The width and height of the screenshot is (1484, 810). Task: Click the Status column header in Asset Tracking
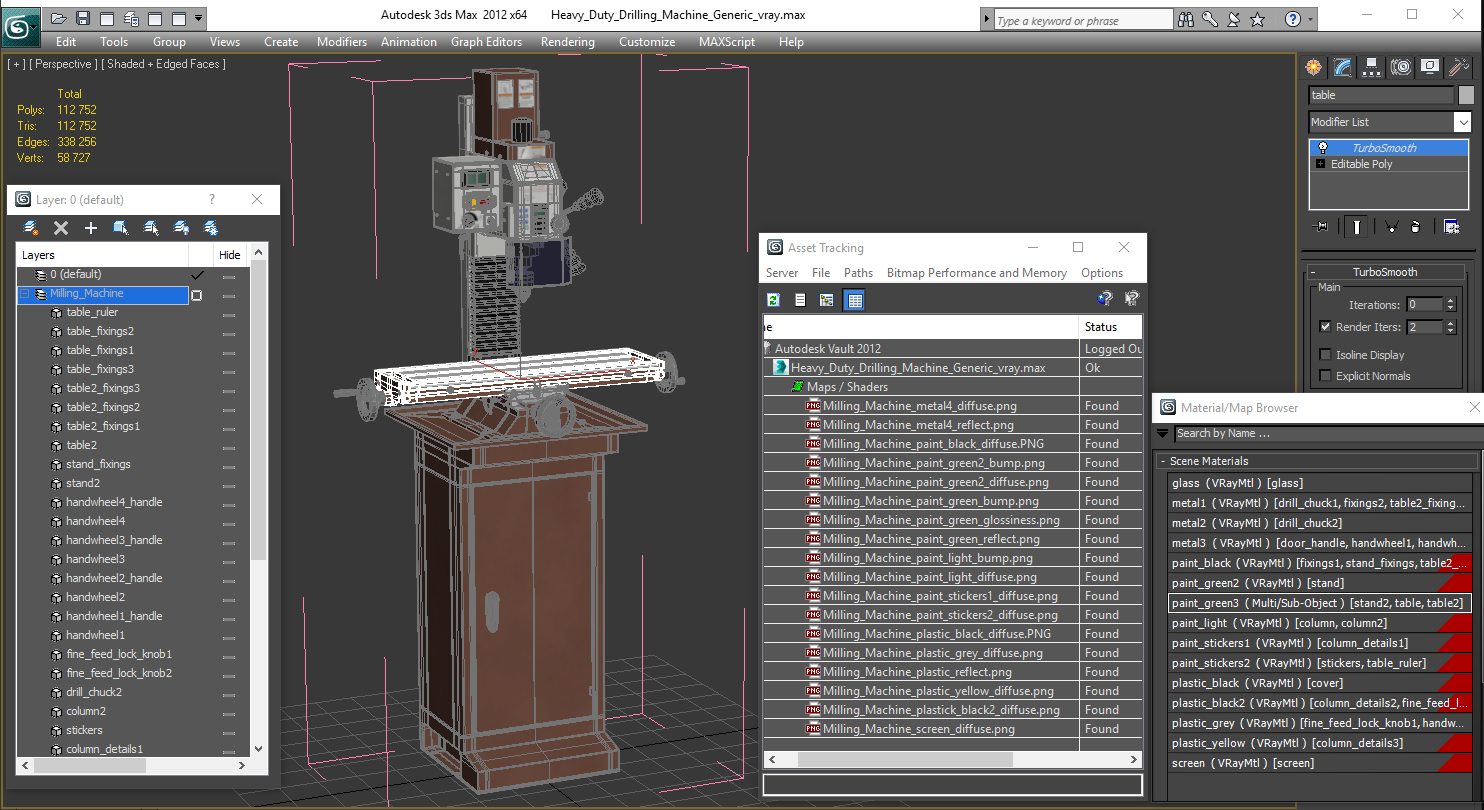[x=1111, y=327]
